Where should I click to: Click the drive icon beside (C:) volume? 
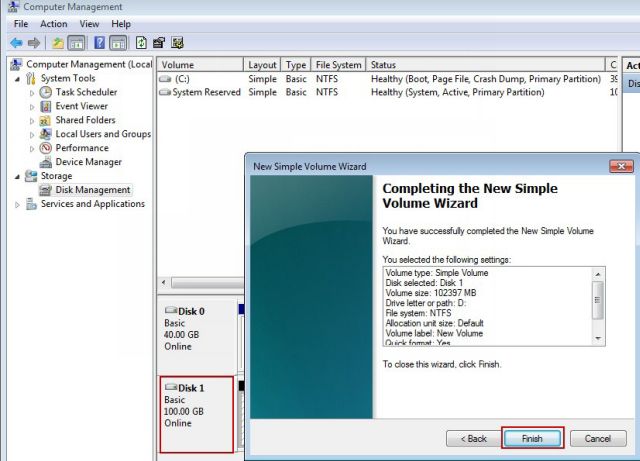click(165, 78)
